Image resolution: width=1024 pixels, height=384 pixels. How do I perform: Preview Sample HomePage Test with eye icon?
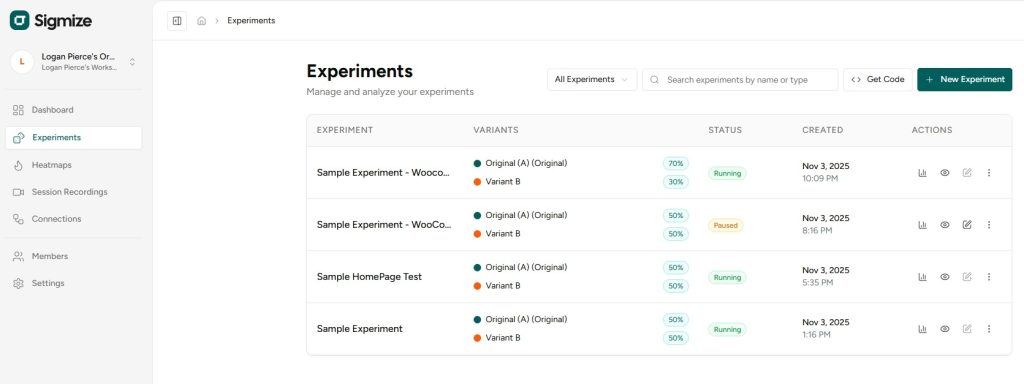(x=944, y=277)
